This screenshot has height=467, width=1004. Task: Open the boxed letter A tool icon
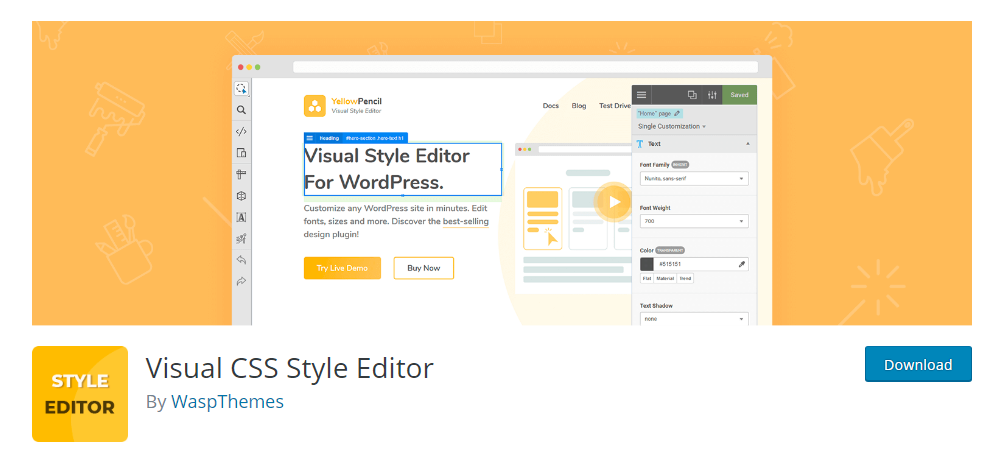(x=241, y=217)
